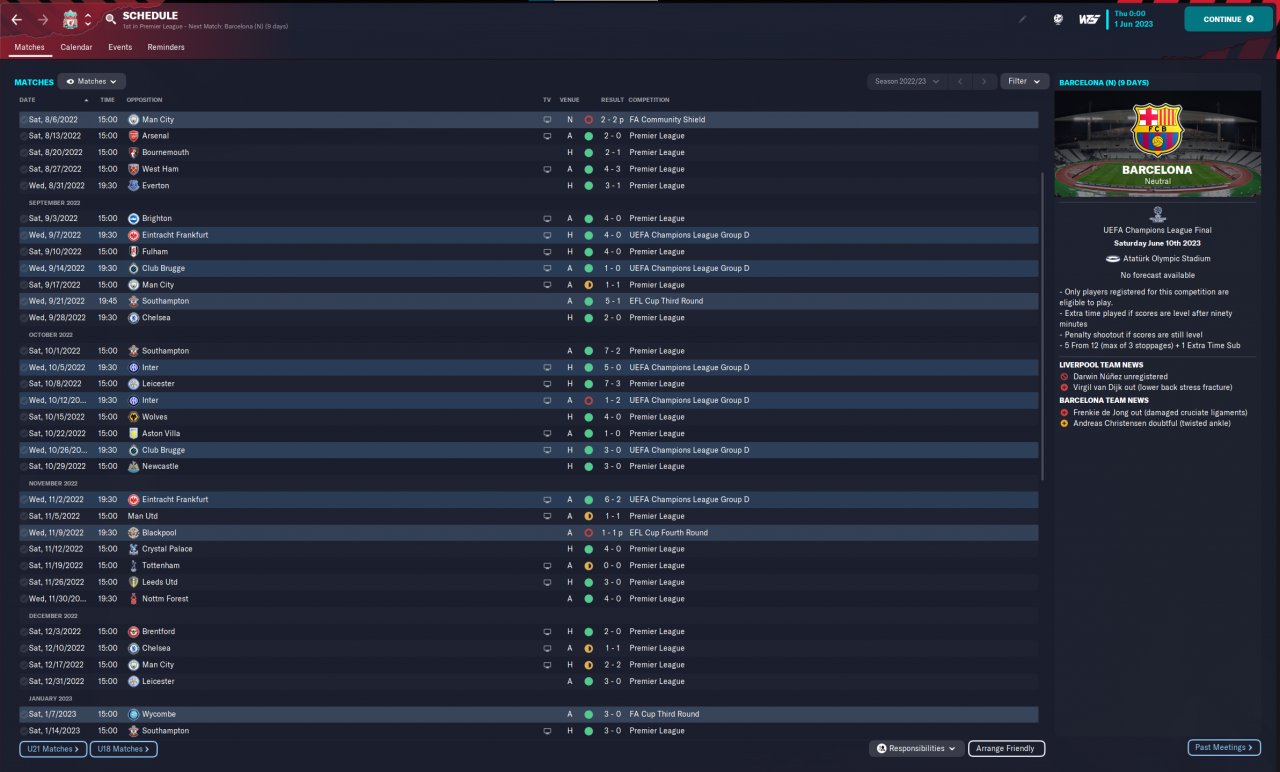The height and width of the screenshot is (772, 1280).
Task: Sort matches by the Date column header
Action: (27, 100)
